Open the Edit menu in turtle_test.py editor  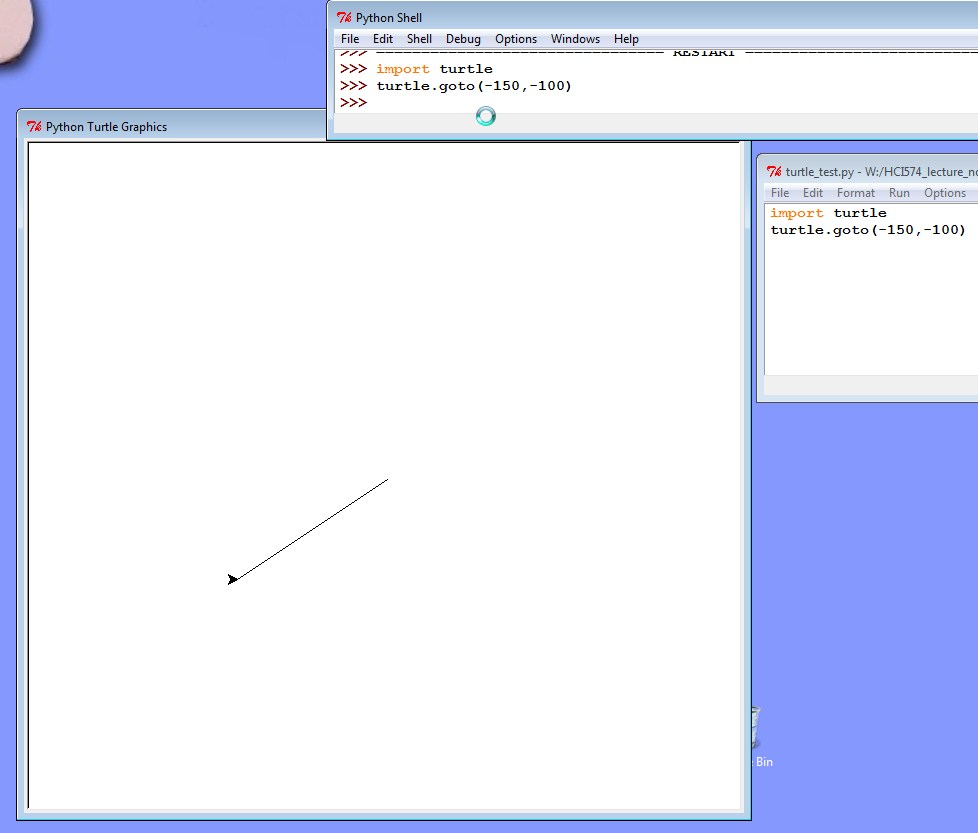[x=813, y=193]
